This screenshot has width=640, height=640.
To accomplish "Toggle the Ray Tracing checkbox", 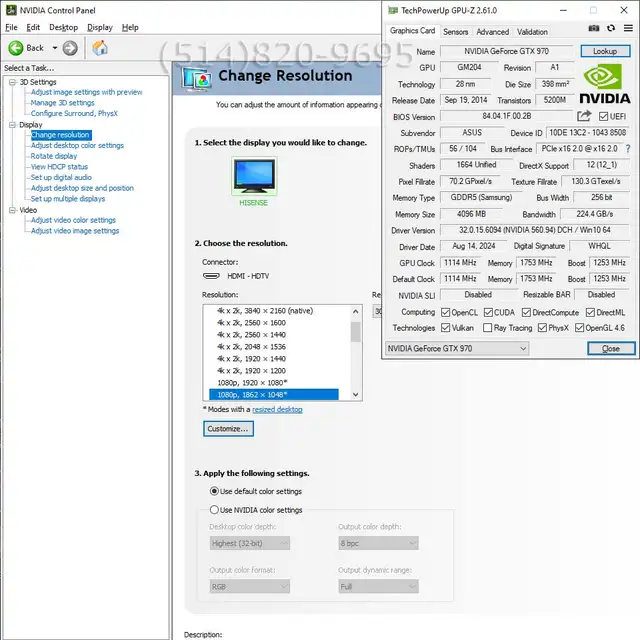I will [x=487, y=328].
